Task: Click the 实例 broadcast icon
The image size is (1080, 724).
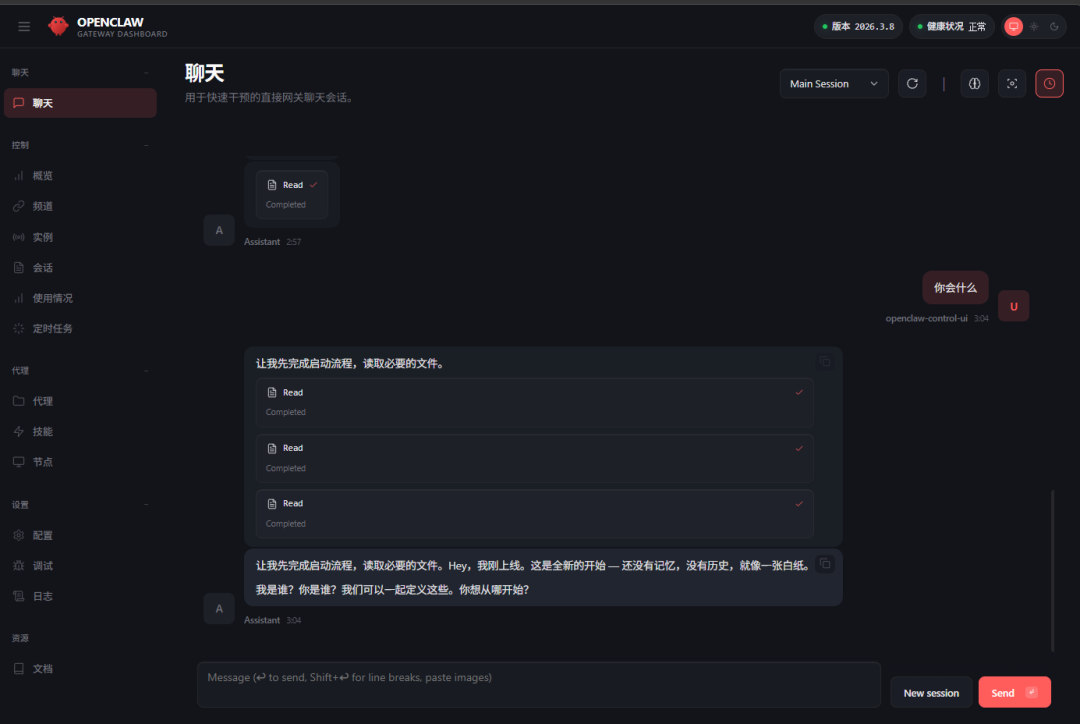Action: click(x=19, y=237)
